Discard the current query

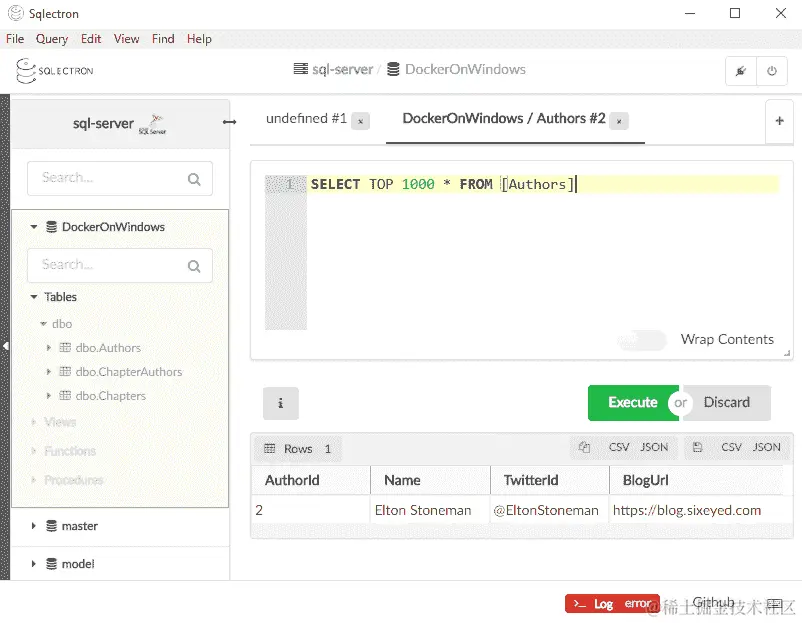pos(727,403)
